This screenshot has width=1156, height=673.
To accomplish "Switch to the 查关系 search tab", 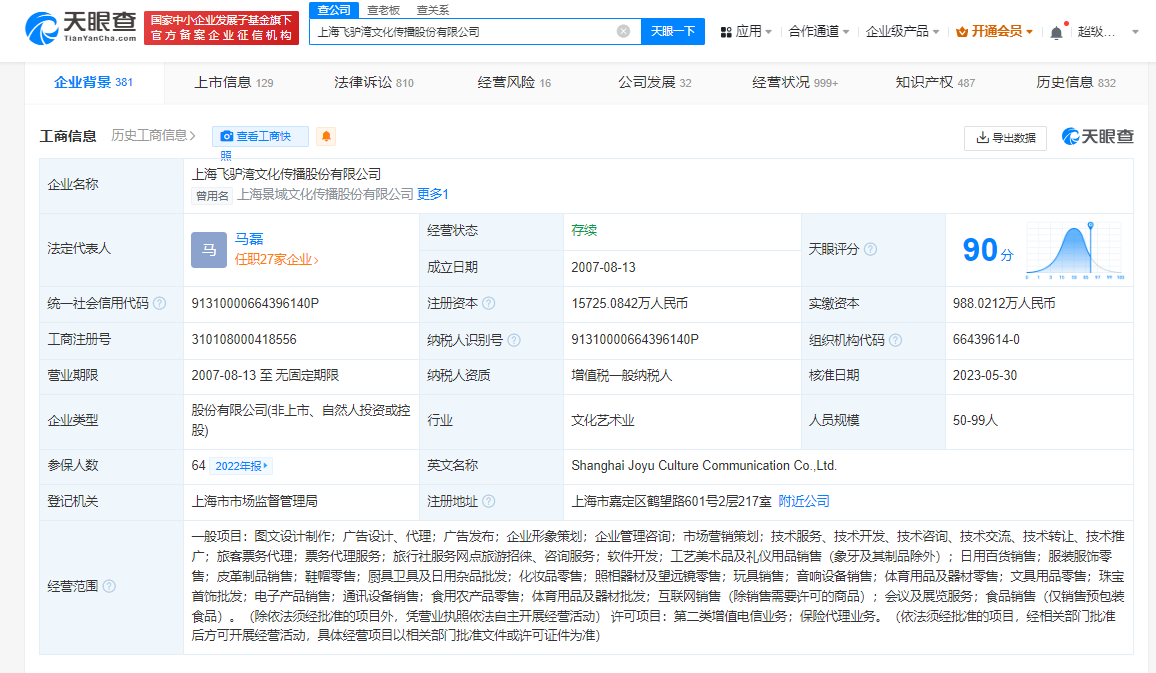I will coord(433,10).
